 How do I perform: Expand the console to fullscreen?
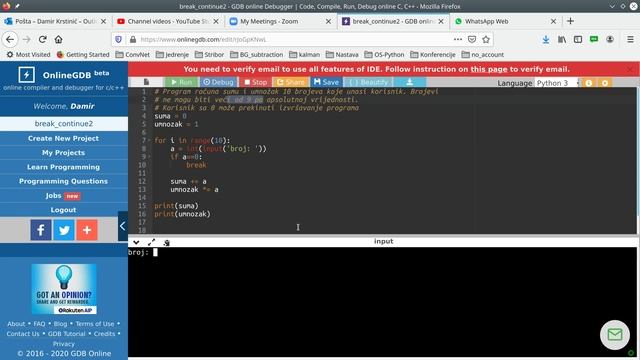coord(151,242)
